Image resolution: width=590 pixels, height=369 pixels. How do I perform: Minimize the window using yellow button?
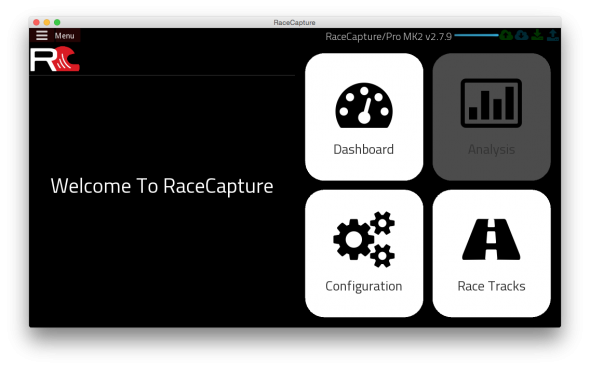(47, 22)
